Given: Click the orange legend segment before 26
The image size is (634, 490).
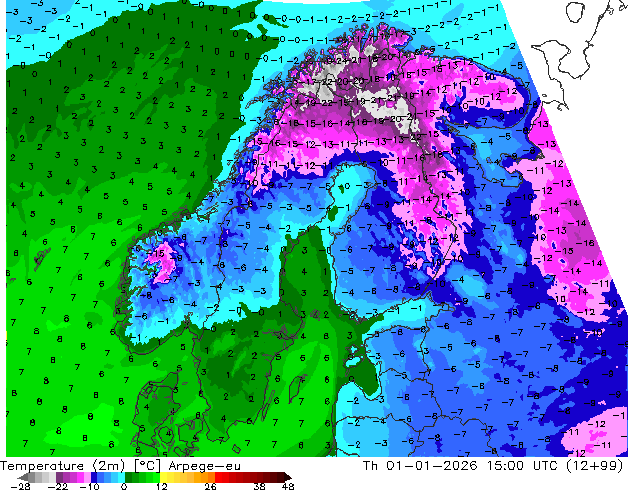Looking at the screenshot, I should point(211,477).
